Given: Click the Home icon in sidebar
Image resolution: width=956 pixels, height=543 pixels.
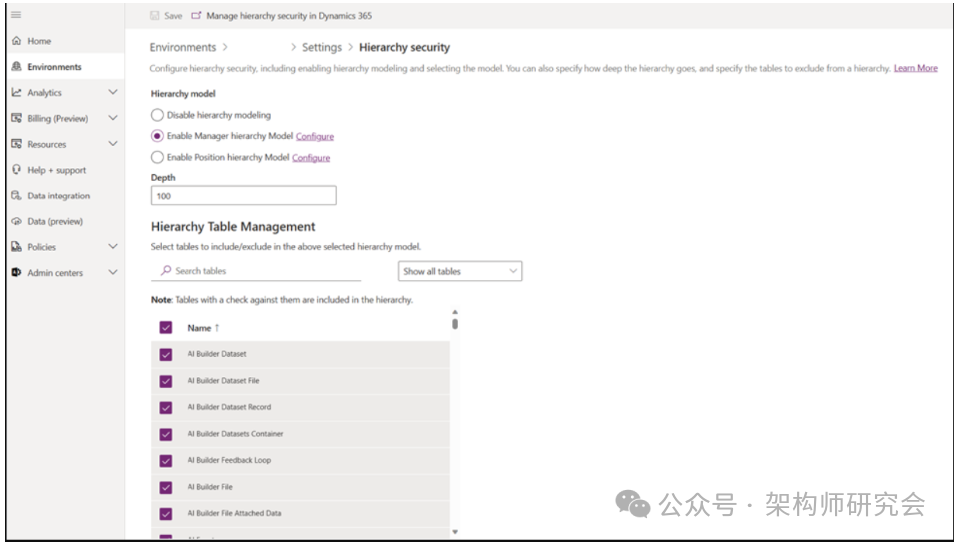Looking at the screenshot, I should coord(16,41).
